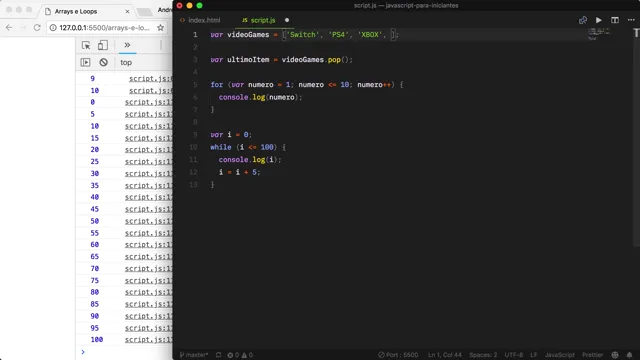Click unsaved dot on script.js tab
This screenshot has height=360, width=640.
point(287,20)
